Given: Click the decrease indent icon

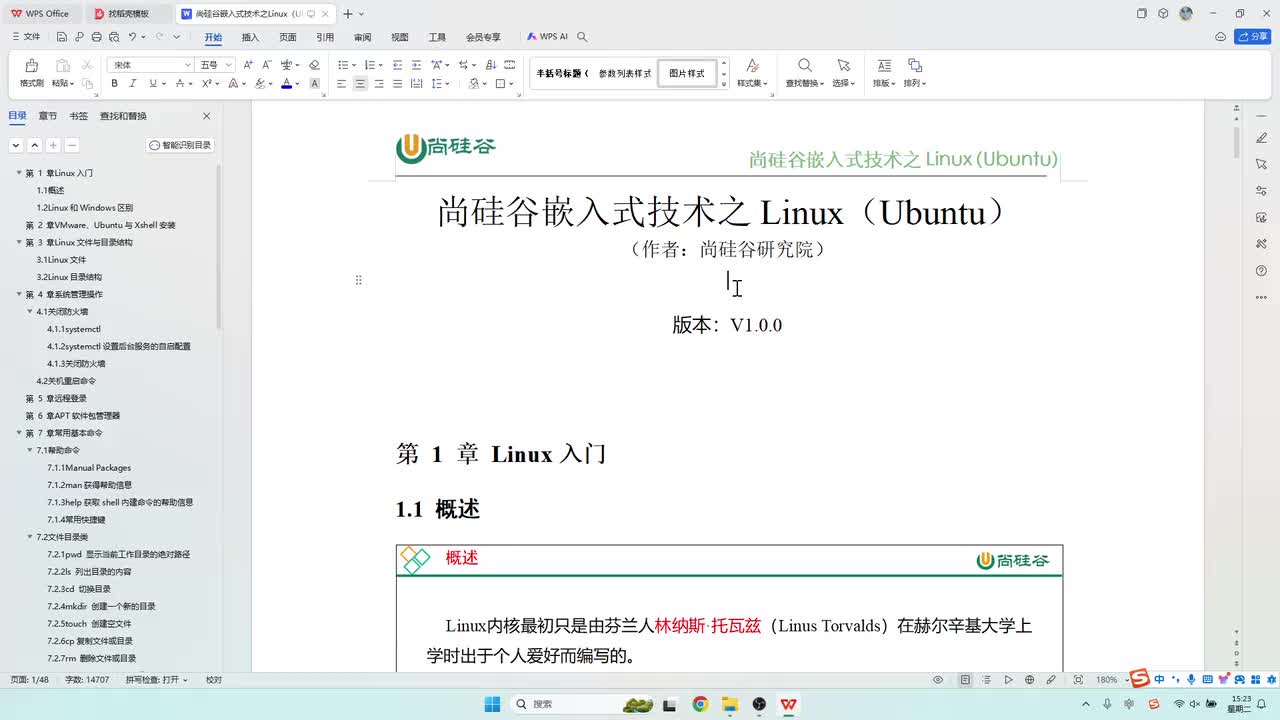Looking at the screenshot, I should pyautogui.click(x=397, y=65).
